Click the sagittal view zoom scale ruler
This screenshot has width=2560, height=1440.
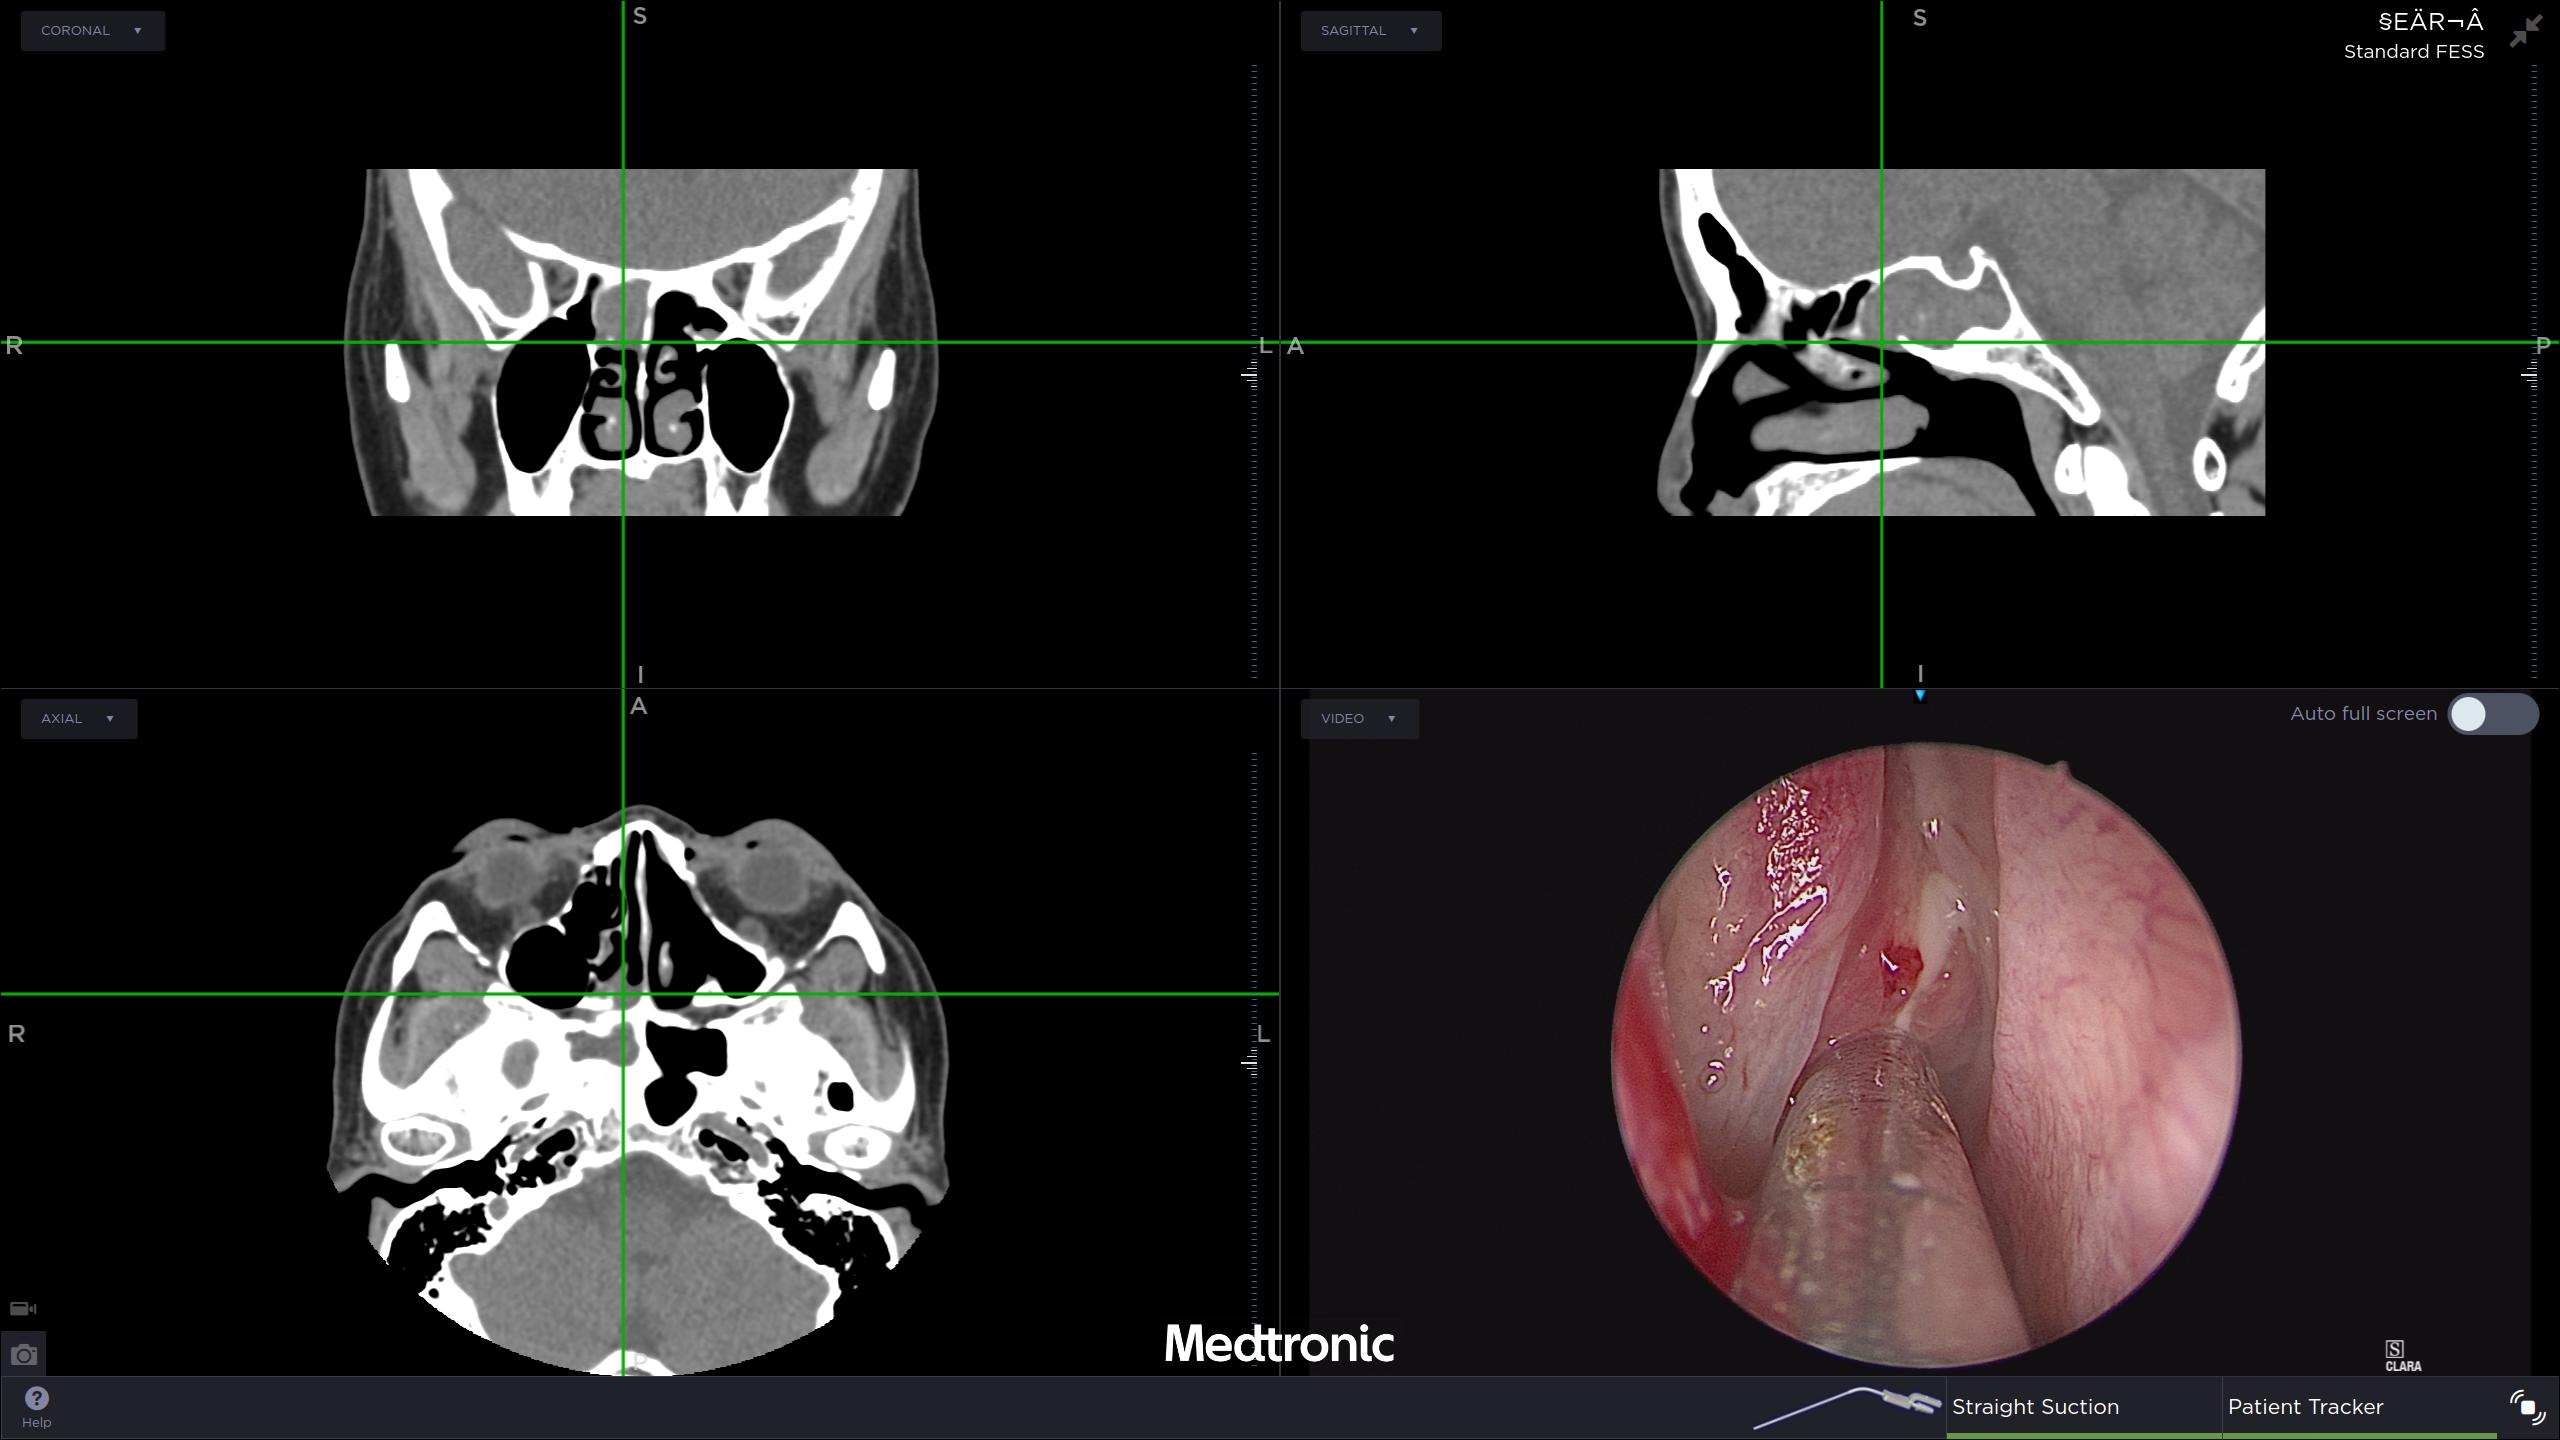point(2533,372)
